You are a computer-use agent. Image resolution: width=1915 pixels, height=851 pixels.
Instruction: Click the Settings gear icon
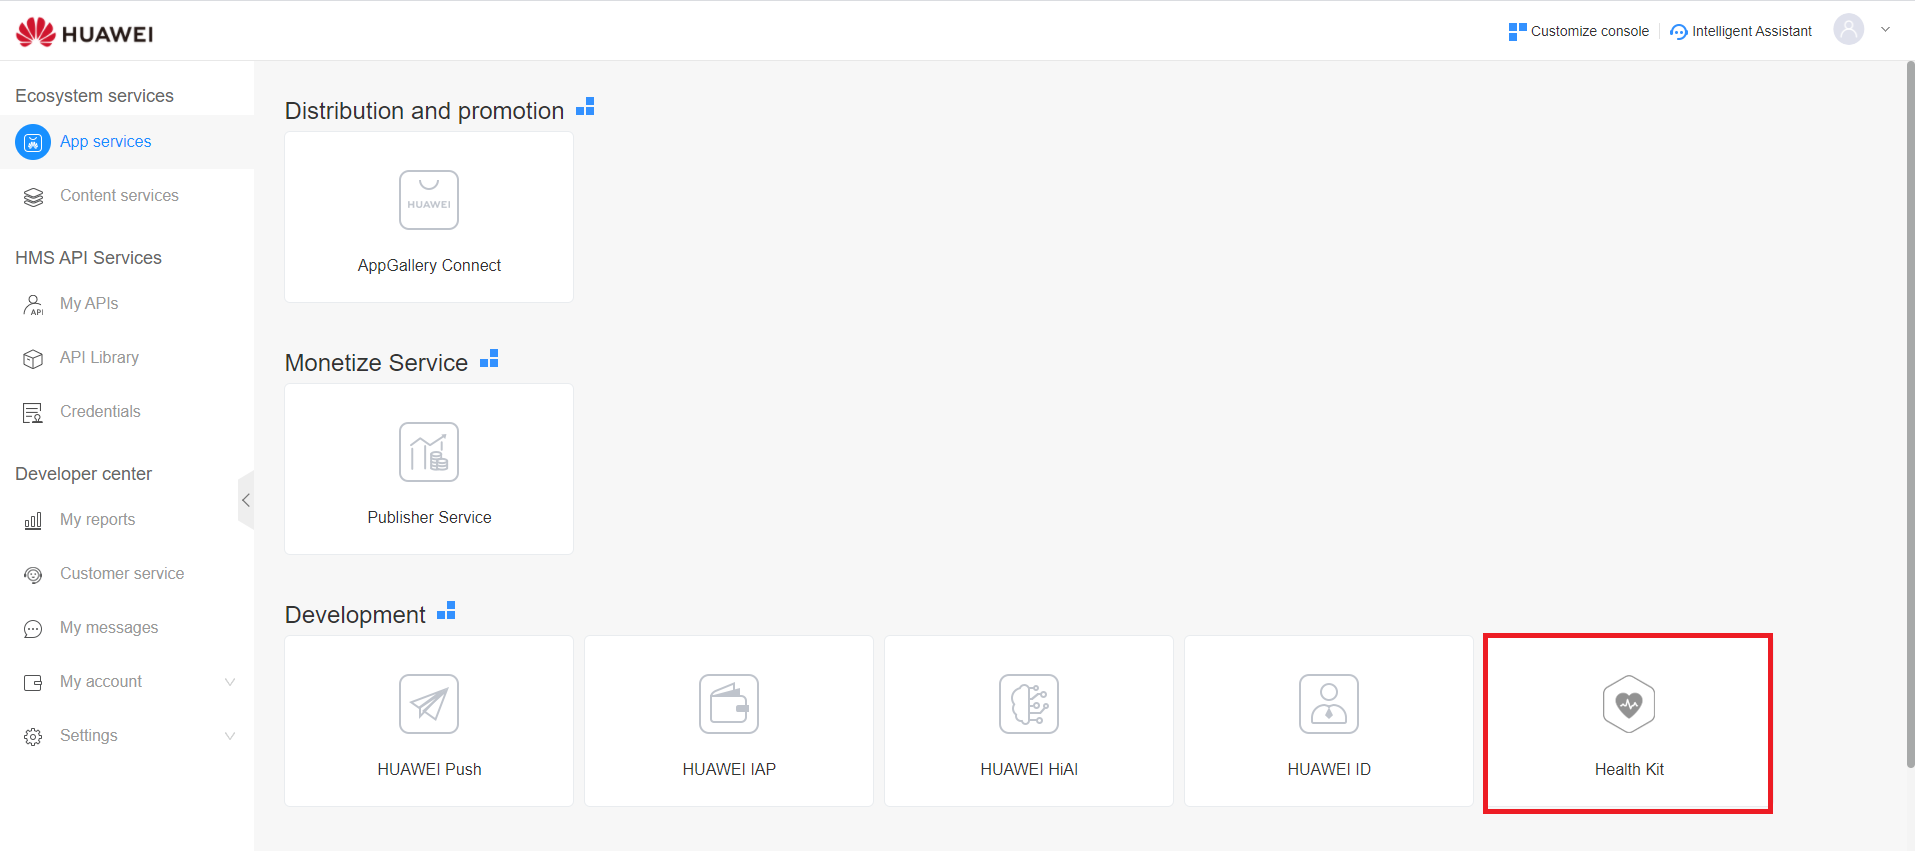click(33, 737)
